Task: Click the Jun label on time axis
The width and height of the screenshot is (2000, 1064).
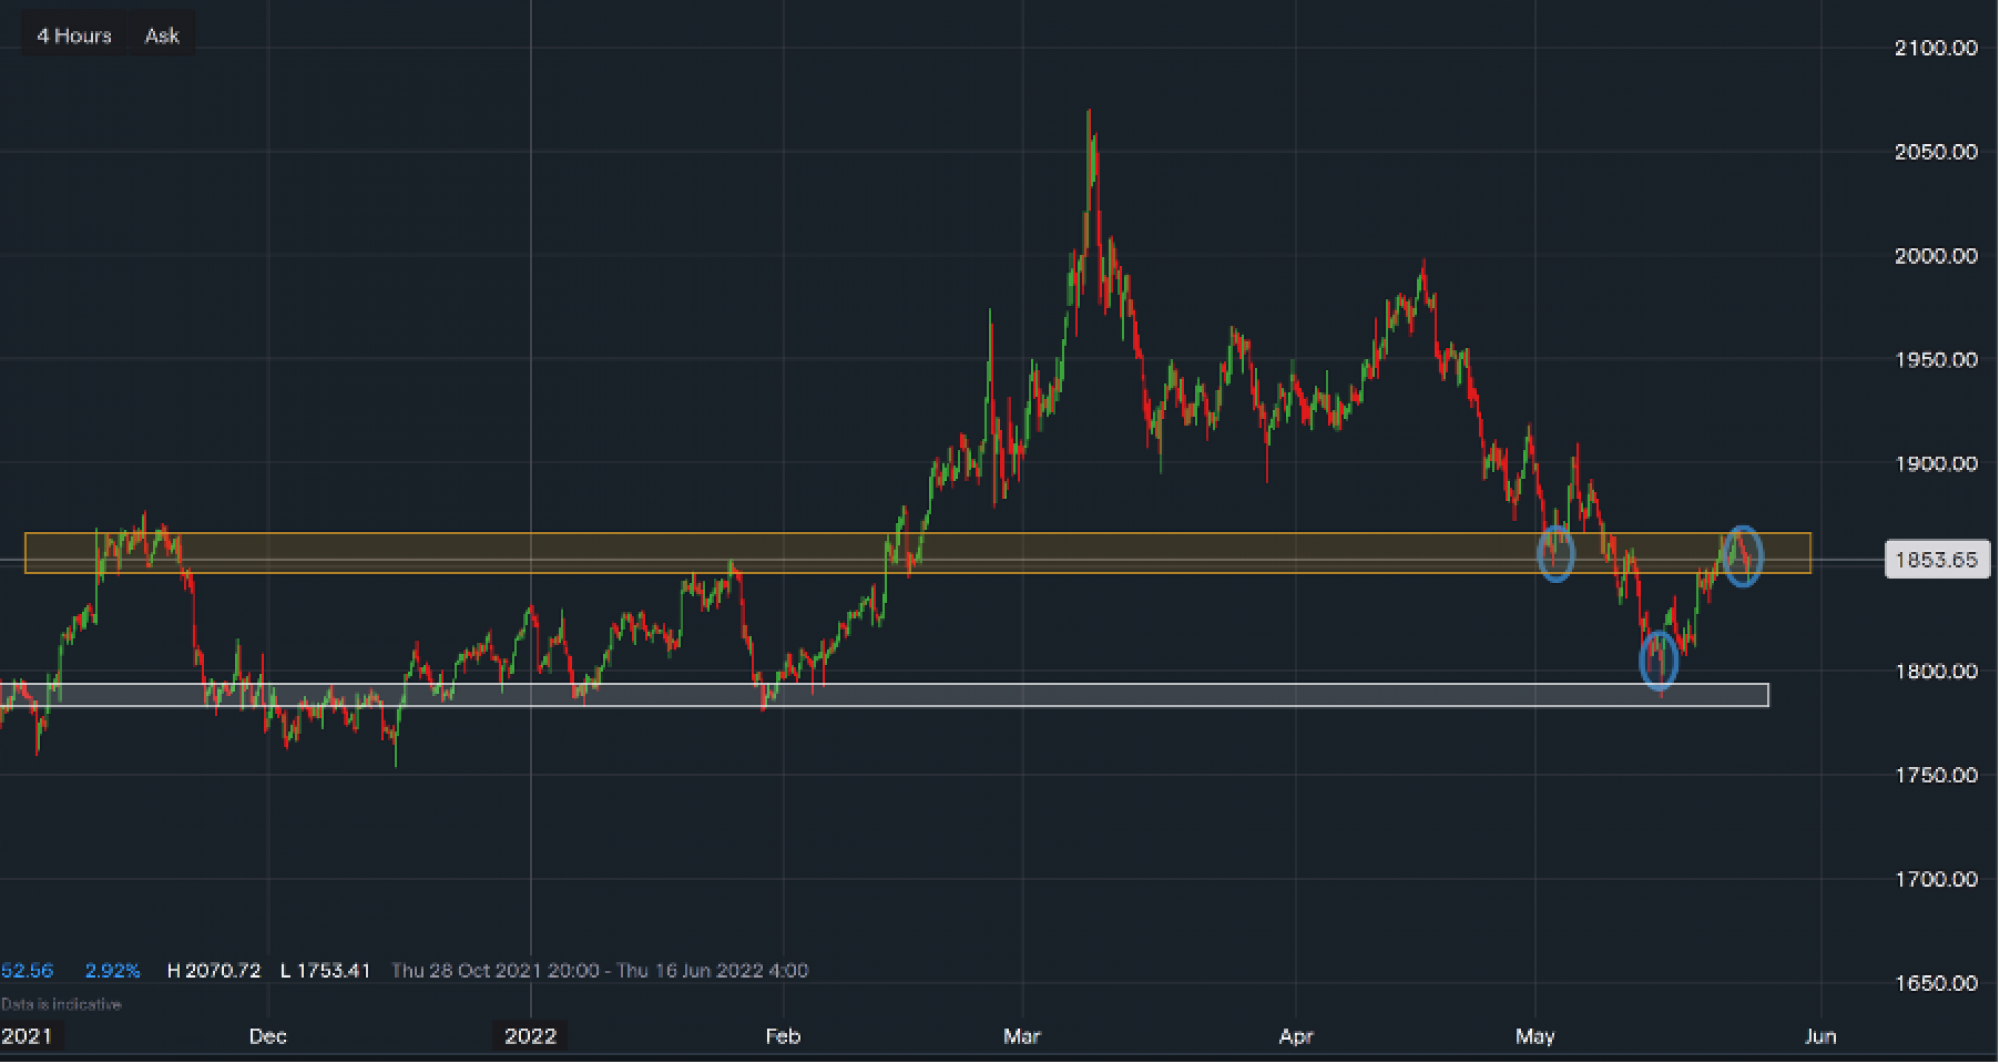Action: [1820, 1036]
